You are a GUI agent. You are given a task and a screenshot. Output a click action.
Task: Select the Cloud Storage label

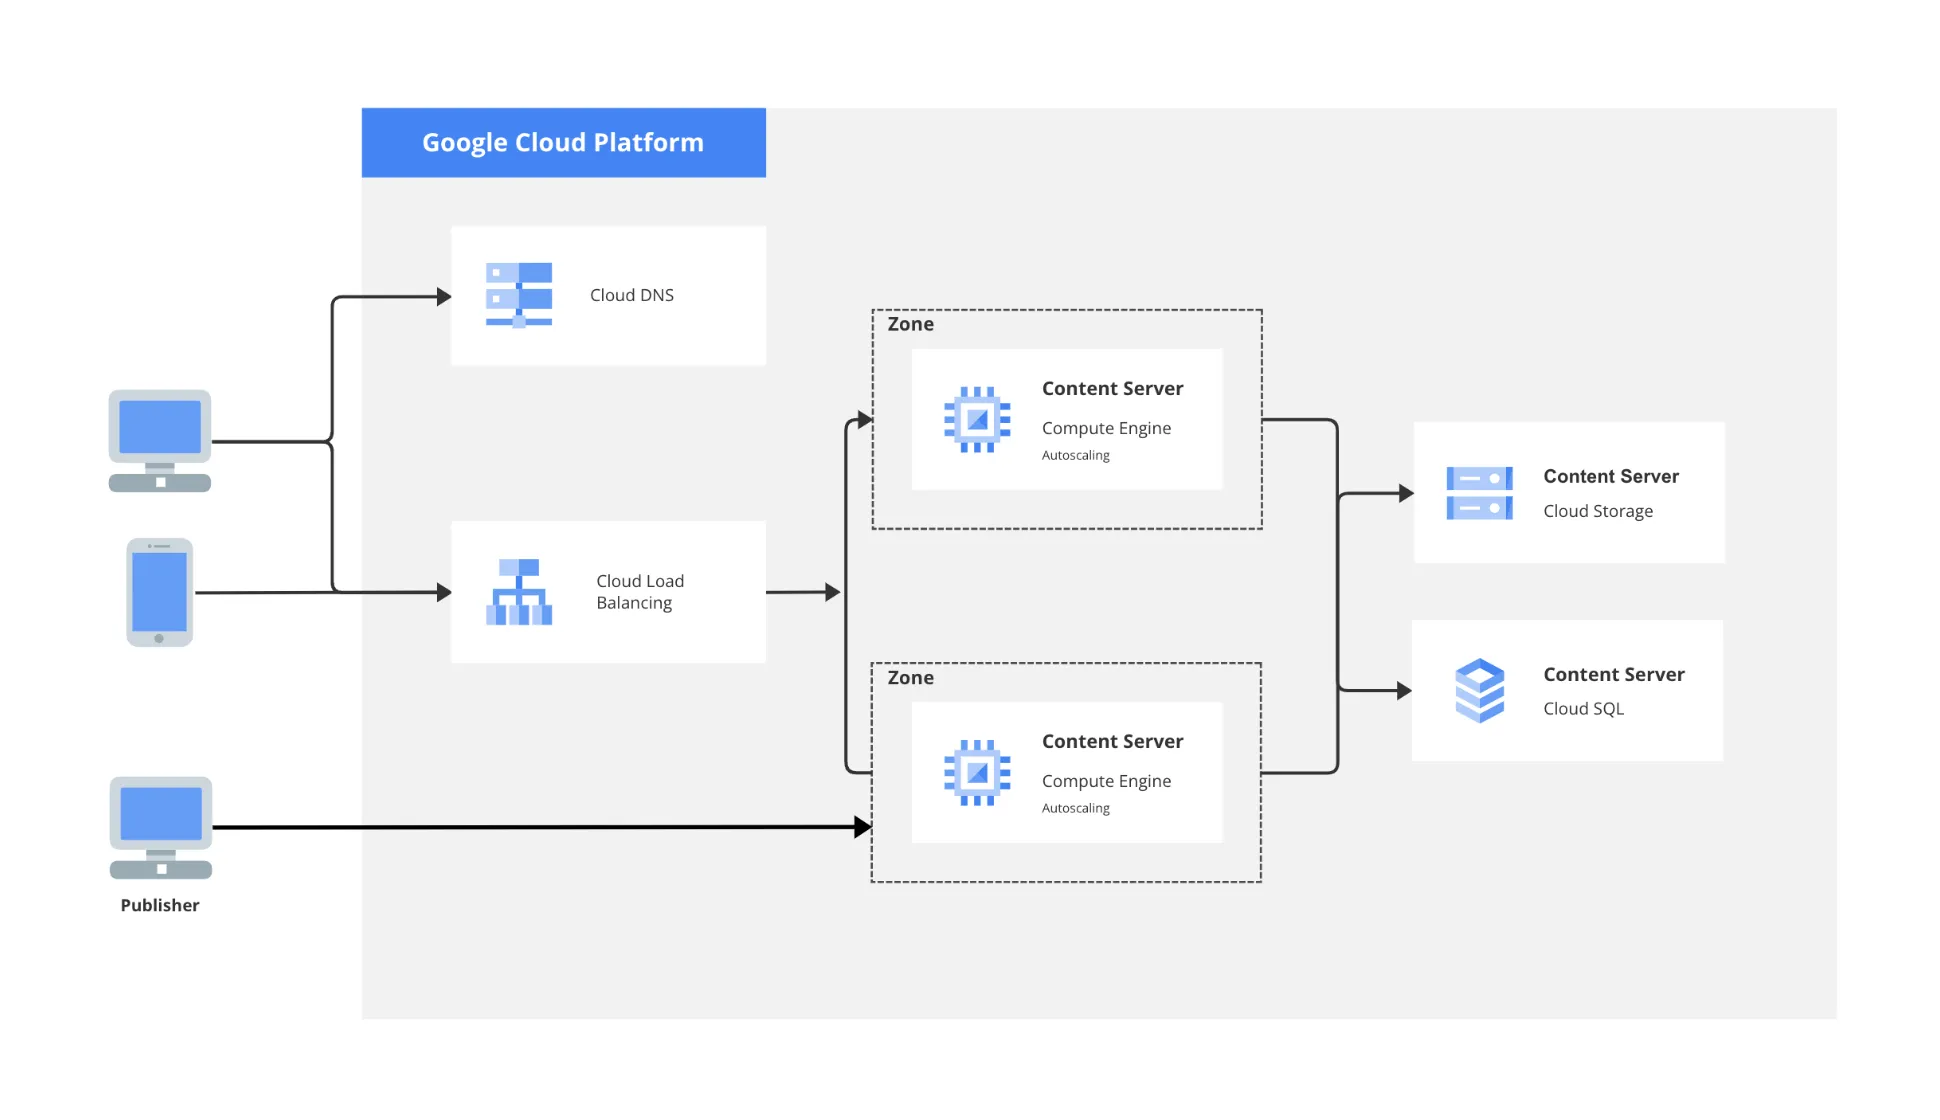pos(1598,511)
